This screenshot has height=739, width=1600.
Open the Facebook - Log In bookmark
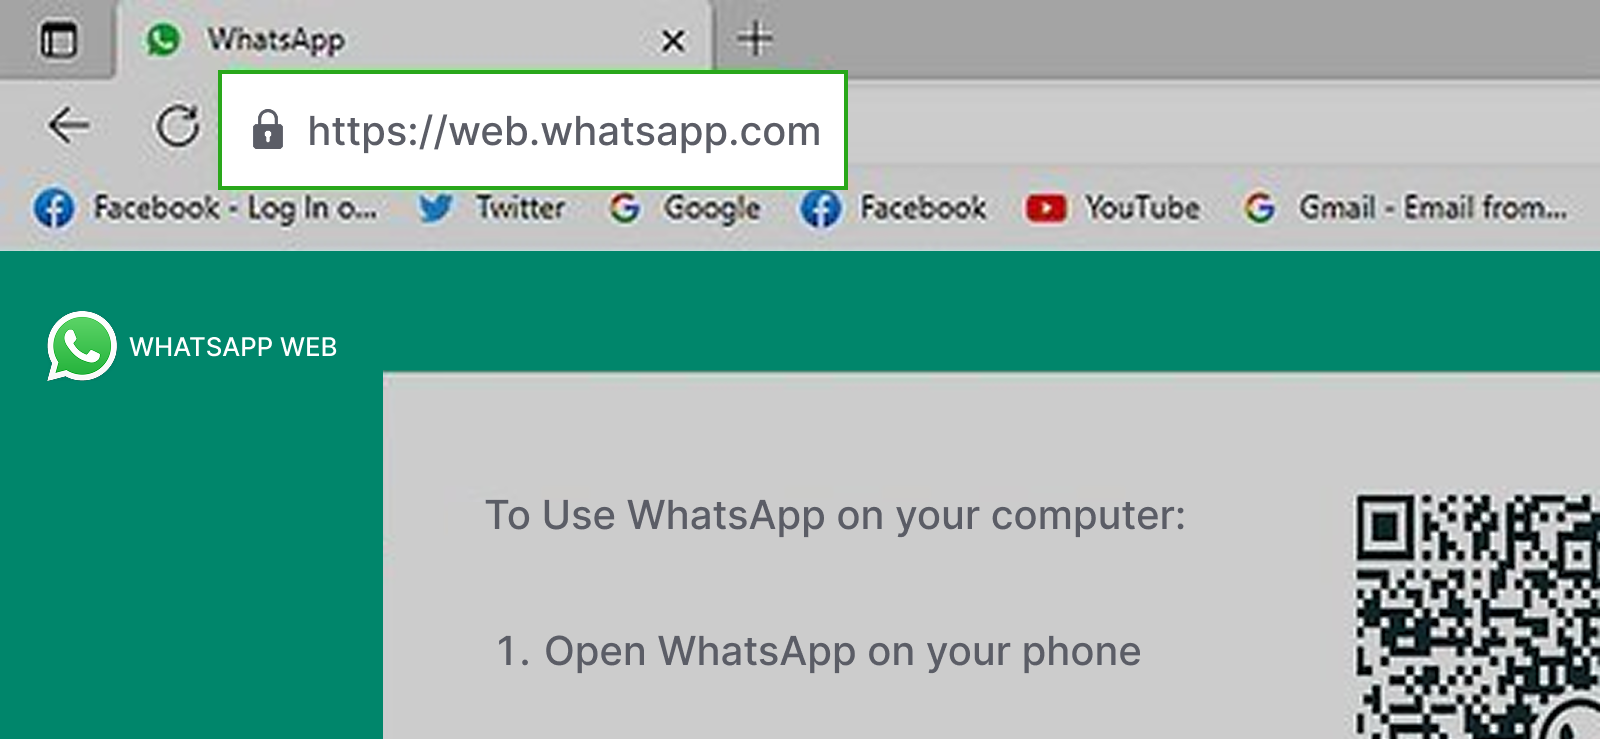[206, 208]
